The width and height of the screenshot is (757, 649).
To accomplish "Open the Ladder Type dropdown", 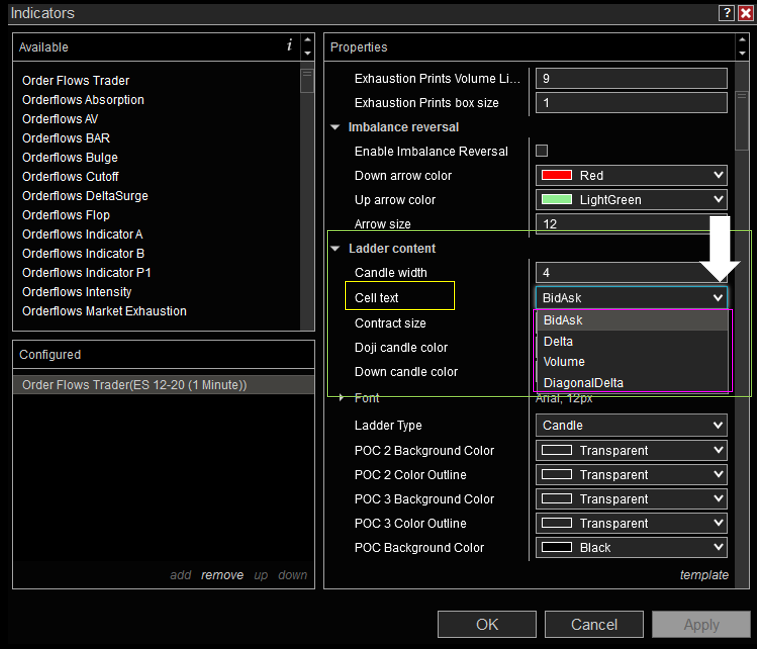I will pos(631,425).
